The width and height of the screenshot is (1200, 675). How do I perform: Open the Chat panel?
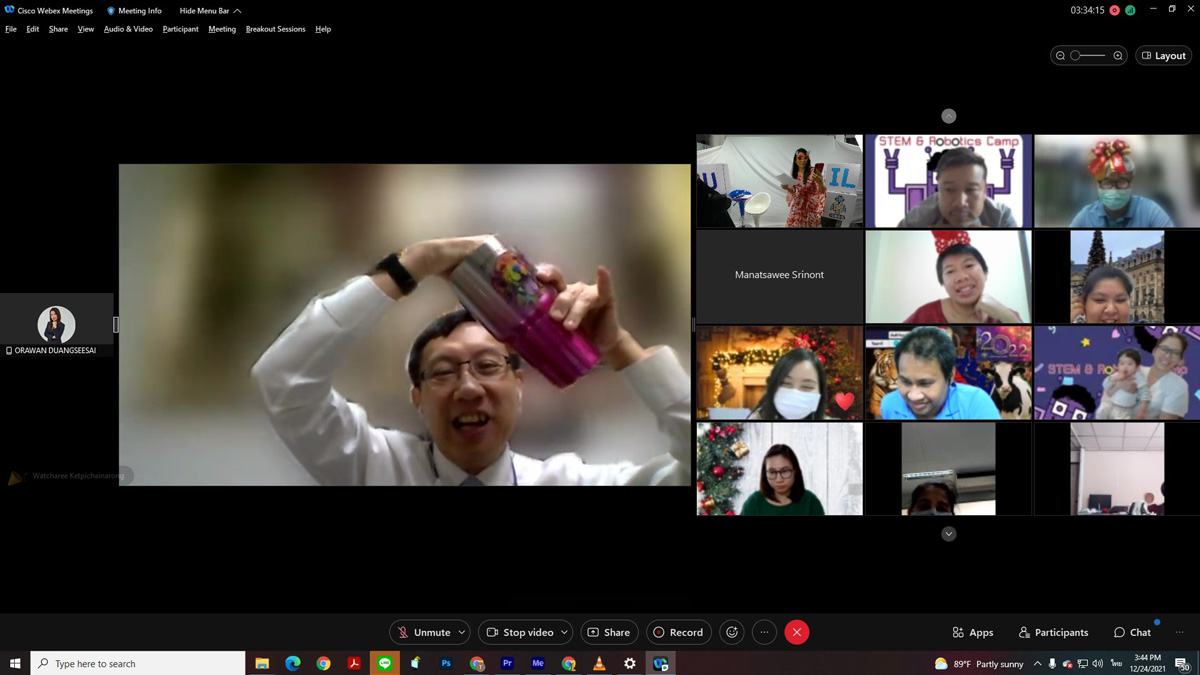point(1132,632)
